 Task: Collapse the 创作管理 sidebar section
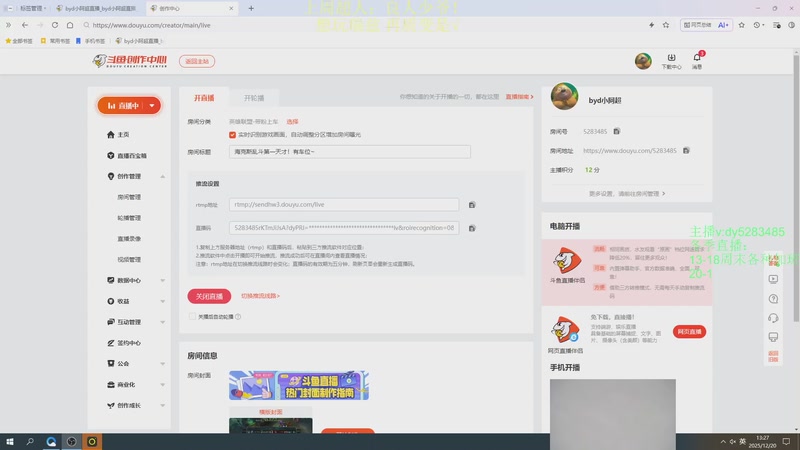click(163, 177)
